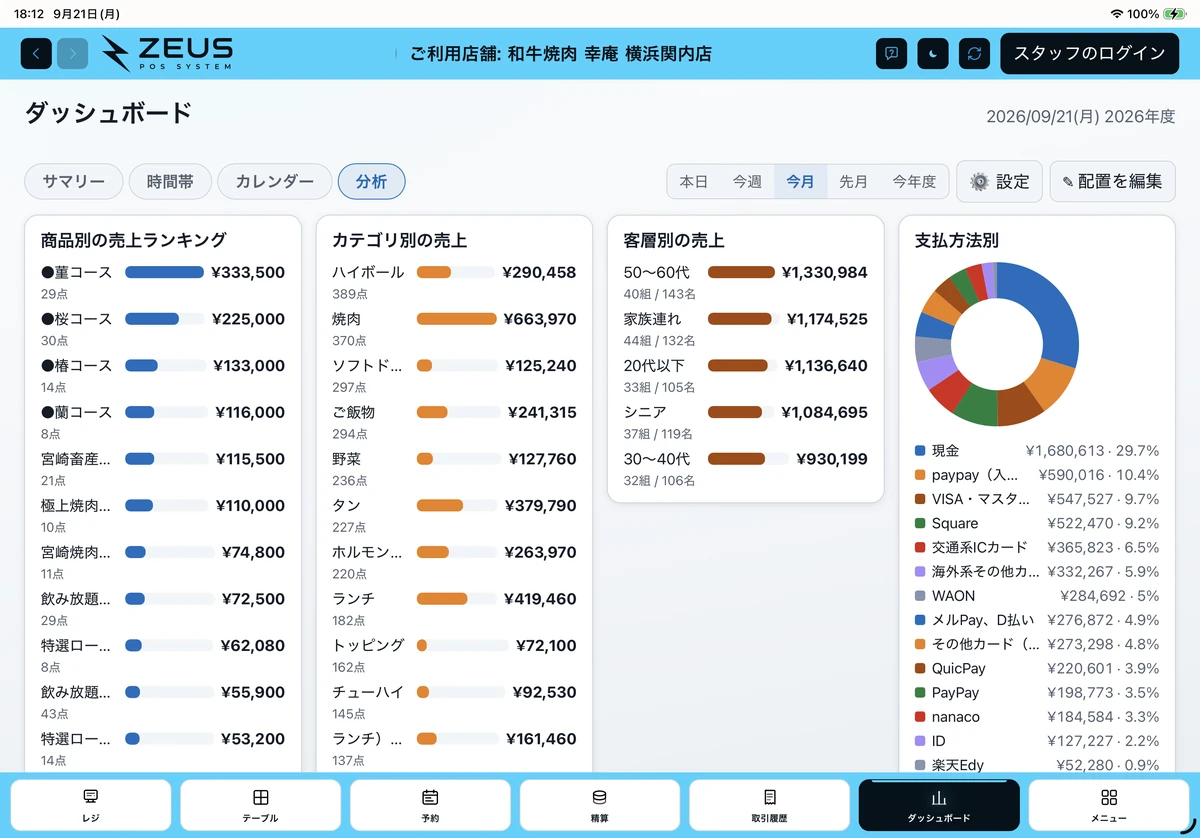Refresh data with the sync arrows icon
This screenshot has height=838, width=1200.
[974, 53]
